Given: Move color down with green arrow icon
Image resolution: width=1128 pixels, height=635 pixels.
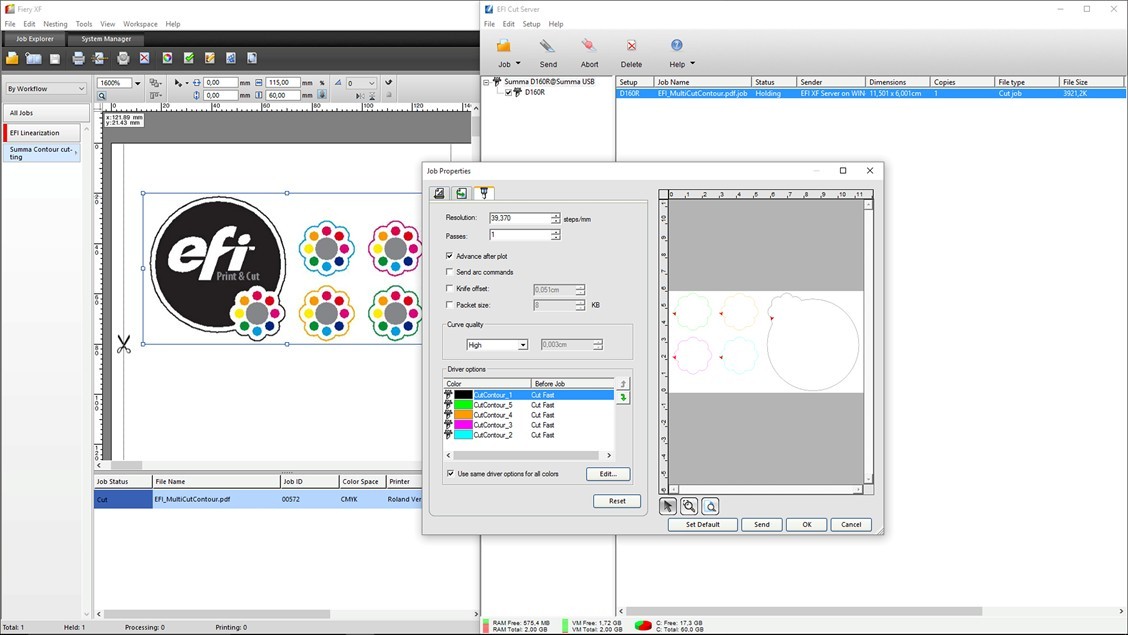Looking at the screenshot, I should [x=623, y=398].
